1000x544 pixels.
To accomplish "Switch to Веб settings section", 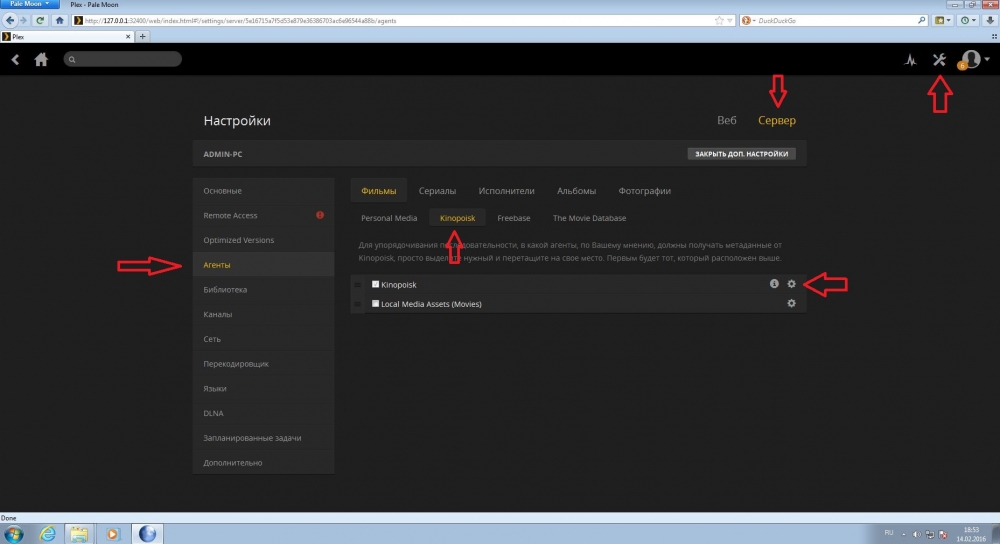I will 727,121.
